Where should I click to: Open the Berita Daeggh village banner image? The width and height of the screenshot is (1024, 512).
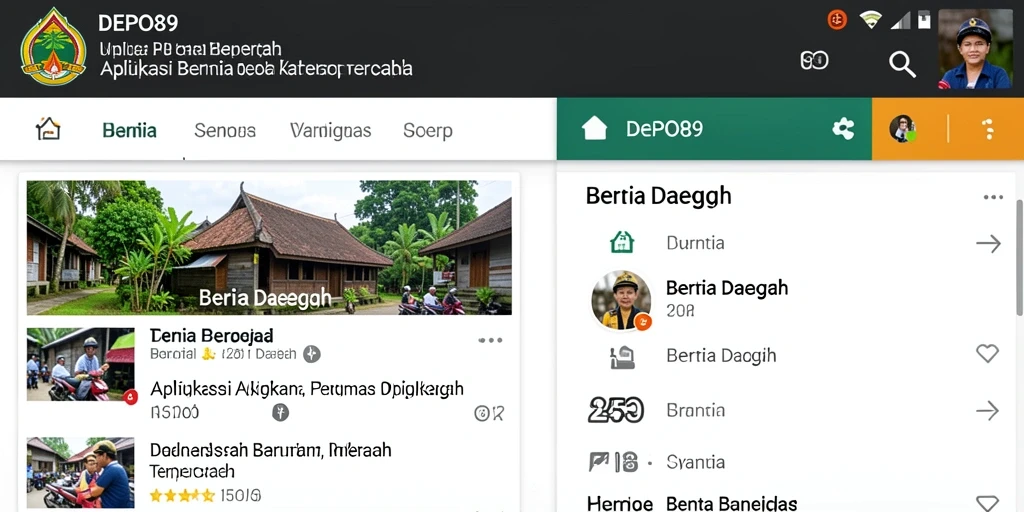click(x=269, y=248)
